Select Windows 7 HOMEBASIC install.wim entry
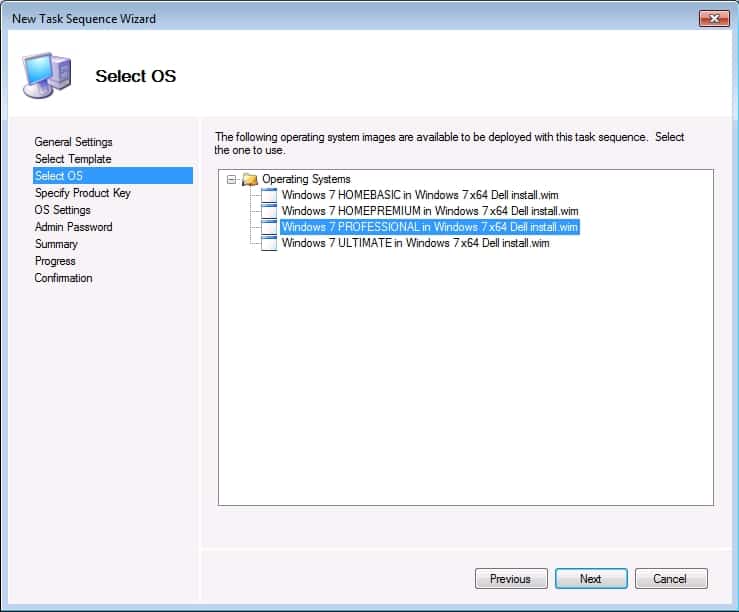 coord(420,195)
